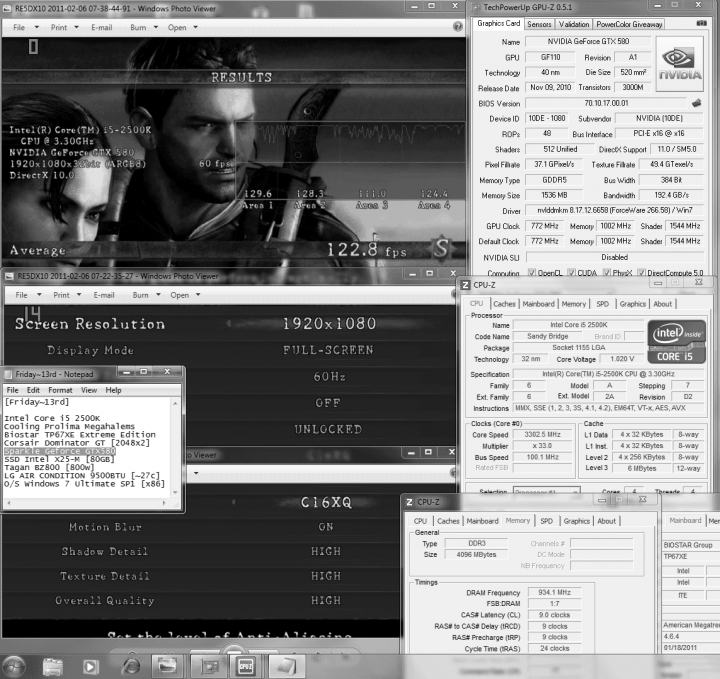
Task: Open Notepad File menu
Action: pos(12,390)
